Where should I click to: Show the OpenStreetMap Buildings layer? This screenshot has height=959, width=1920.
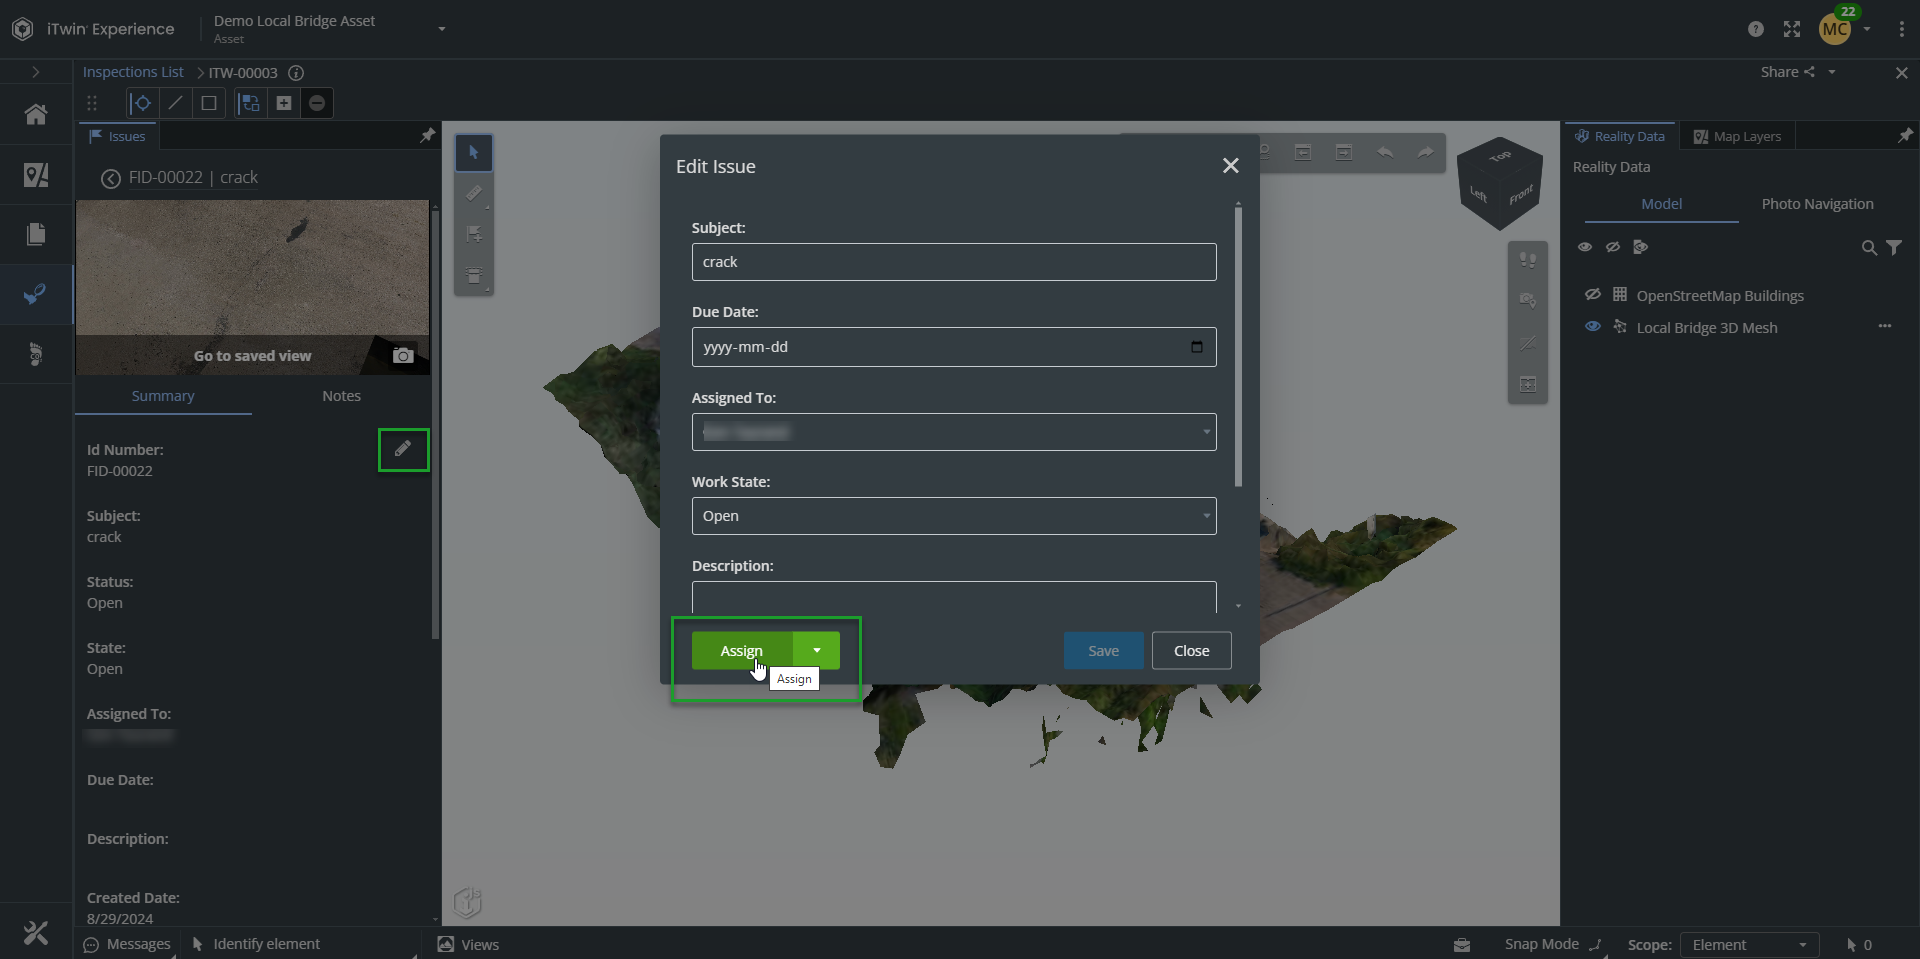coord(1592,295)
